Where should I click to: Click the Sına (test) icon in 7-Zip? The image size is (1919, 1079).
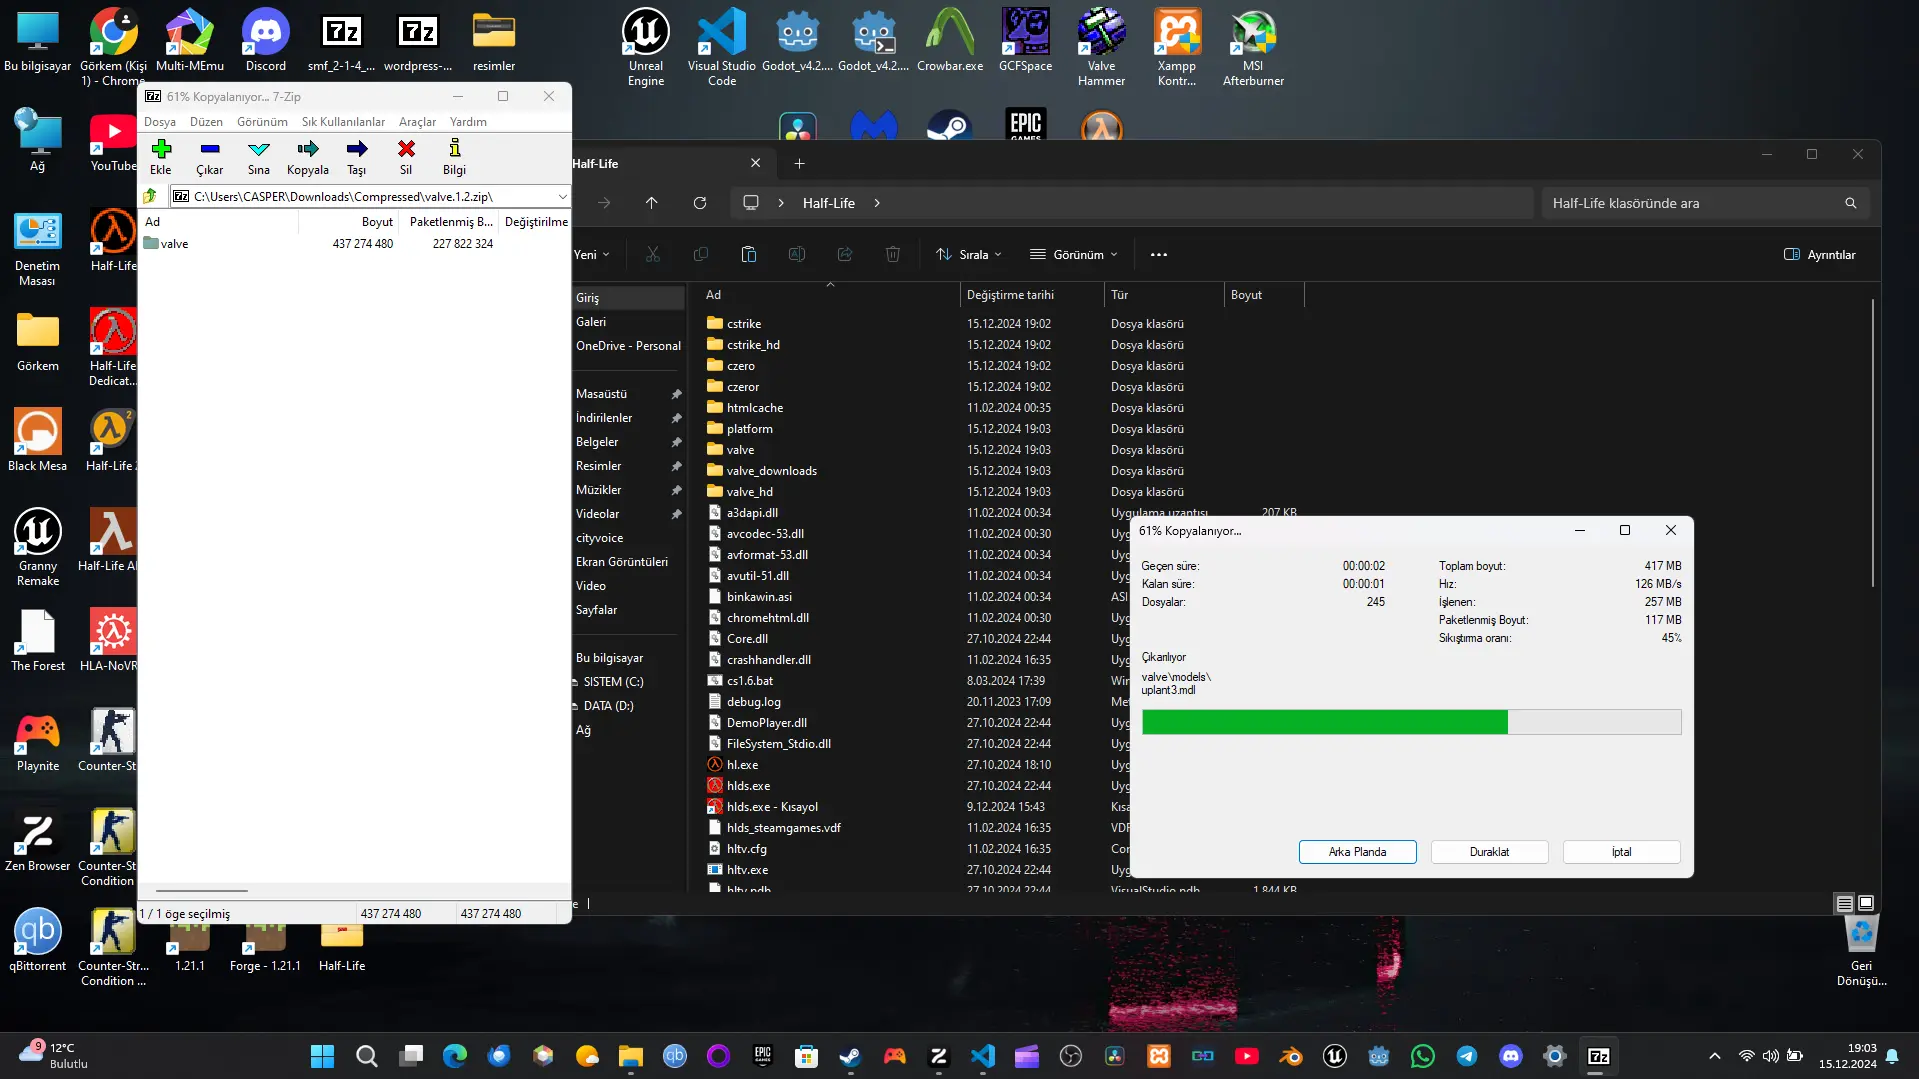point(259,157)
